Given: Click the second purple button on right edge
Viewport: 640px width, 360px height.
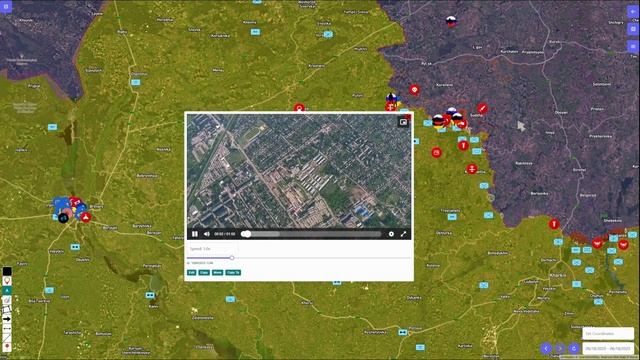Looking at the screenshot, I should (633, 29).
